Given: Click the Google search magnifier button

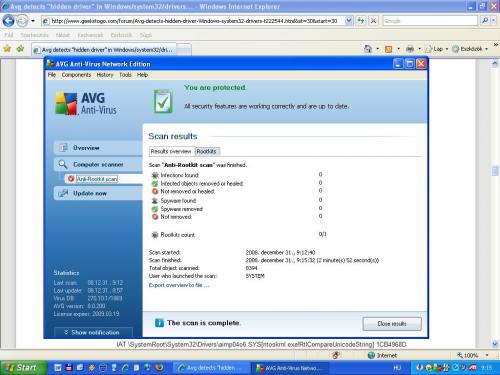Looking at the screenshot, I should click(485, 21).
